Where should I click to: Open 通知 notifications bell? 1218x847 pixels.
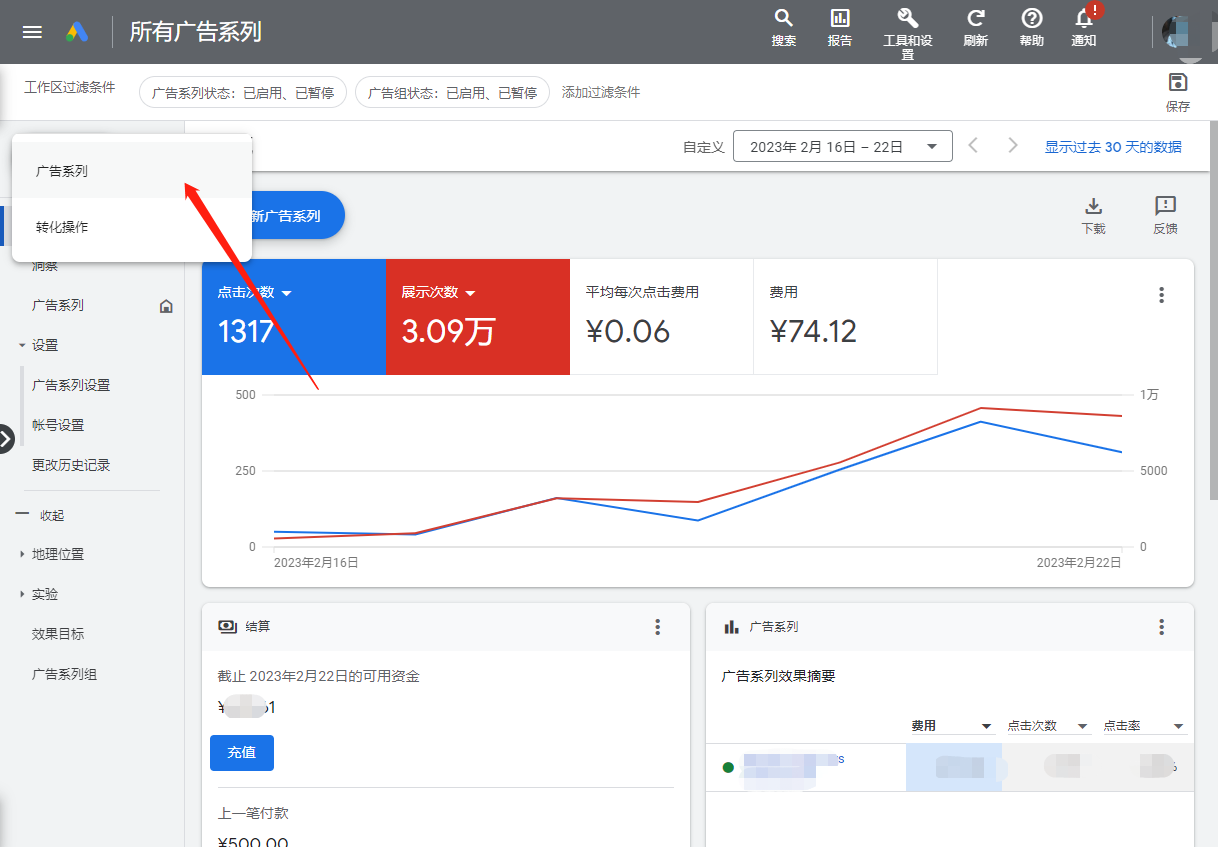pos(1084,28)
